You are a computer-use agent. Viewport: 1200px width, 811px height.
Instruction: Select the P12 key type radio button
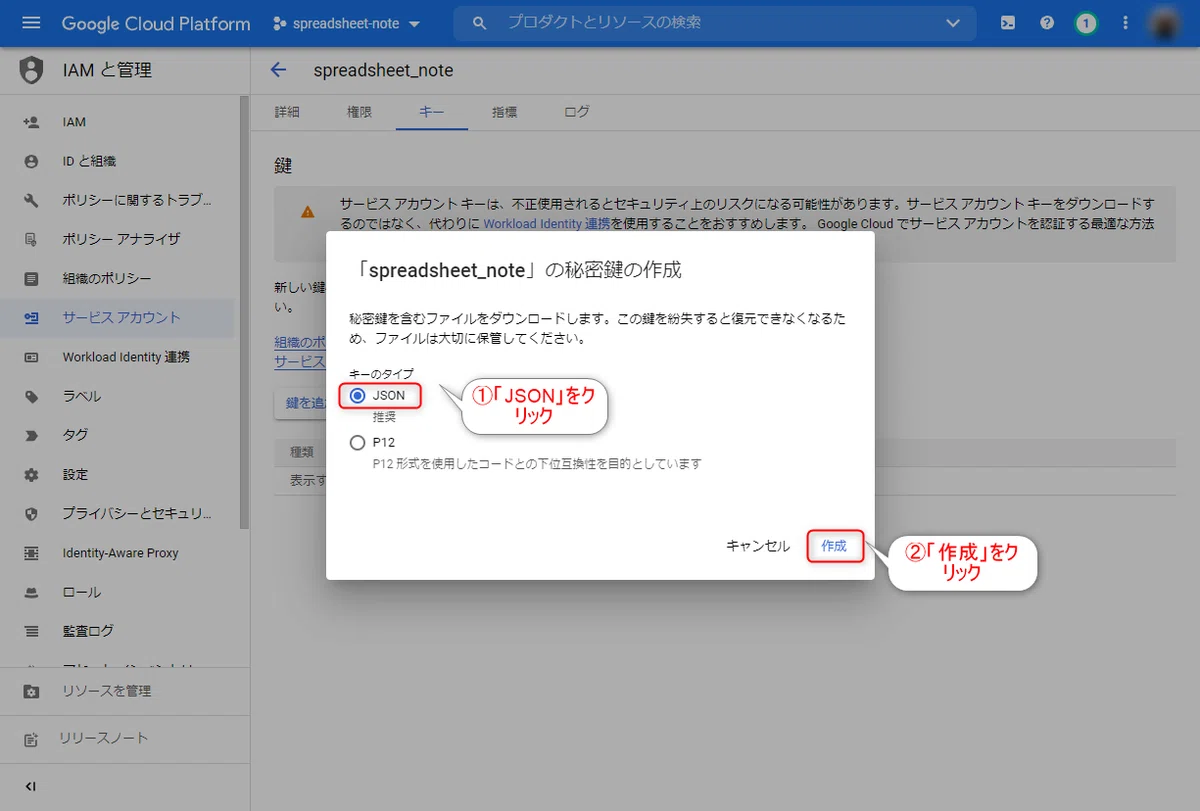coord(357,442)
